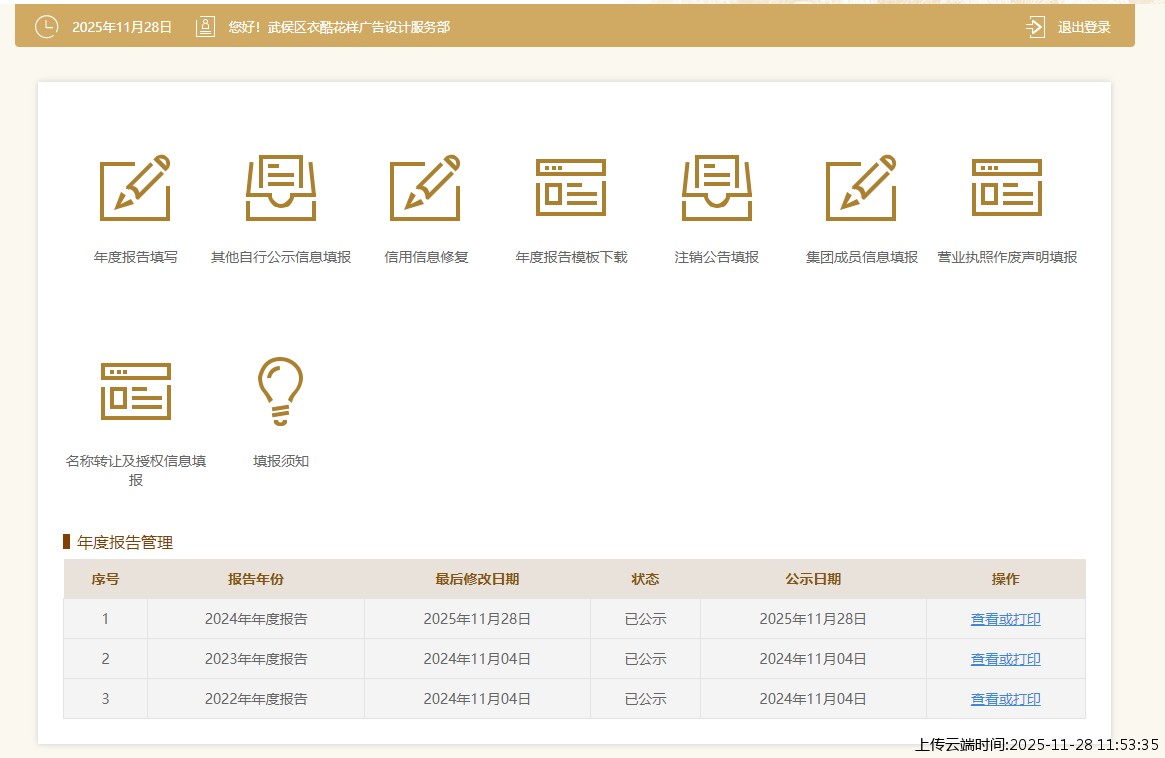Click the 年度报告模板下载 icon
1165x758 pixels.
click(x=571, y=188)
